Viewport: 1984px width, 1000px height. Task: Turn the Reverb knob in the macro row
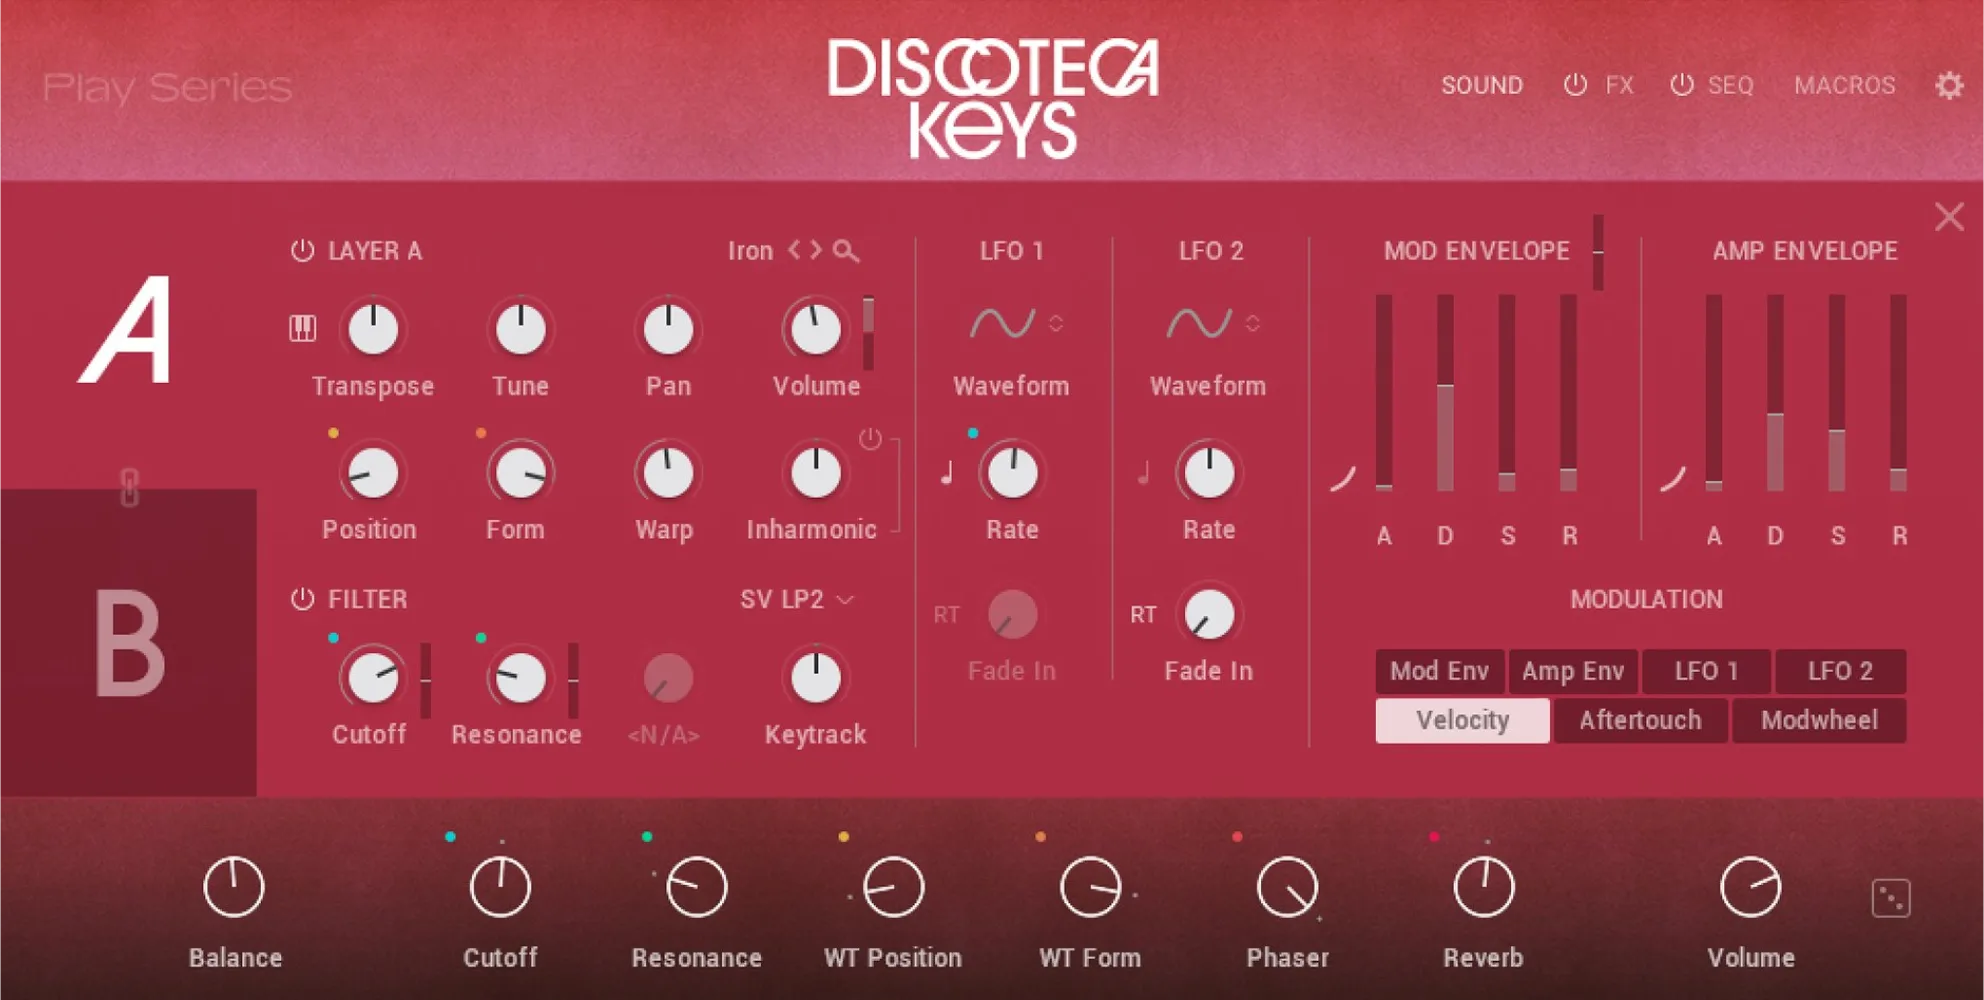coord(1484,887)
